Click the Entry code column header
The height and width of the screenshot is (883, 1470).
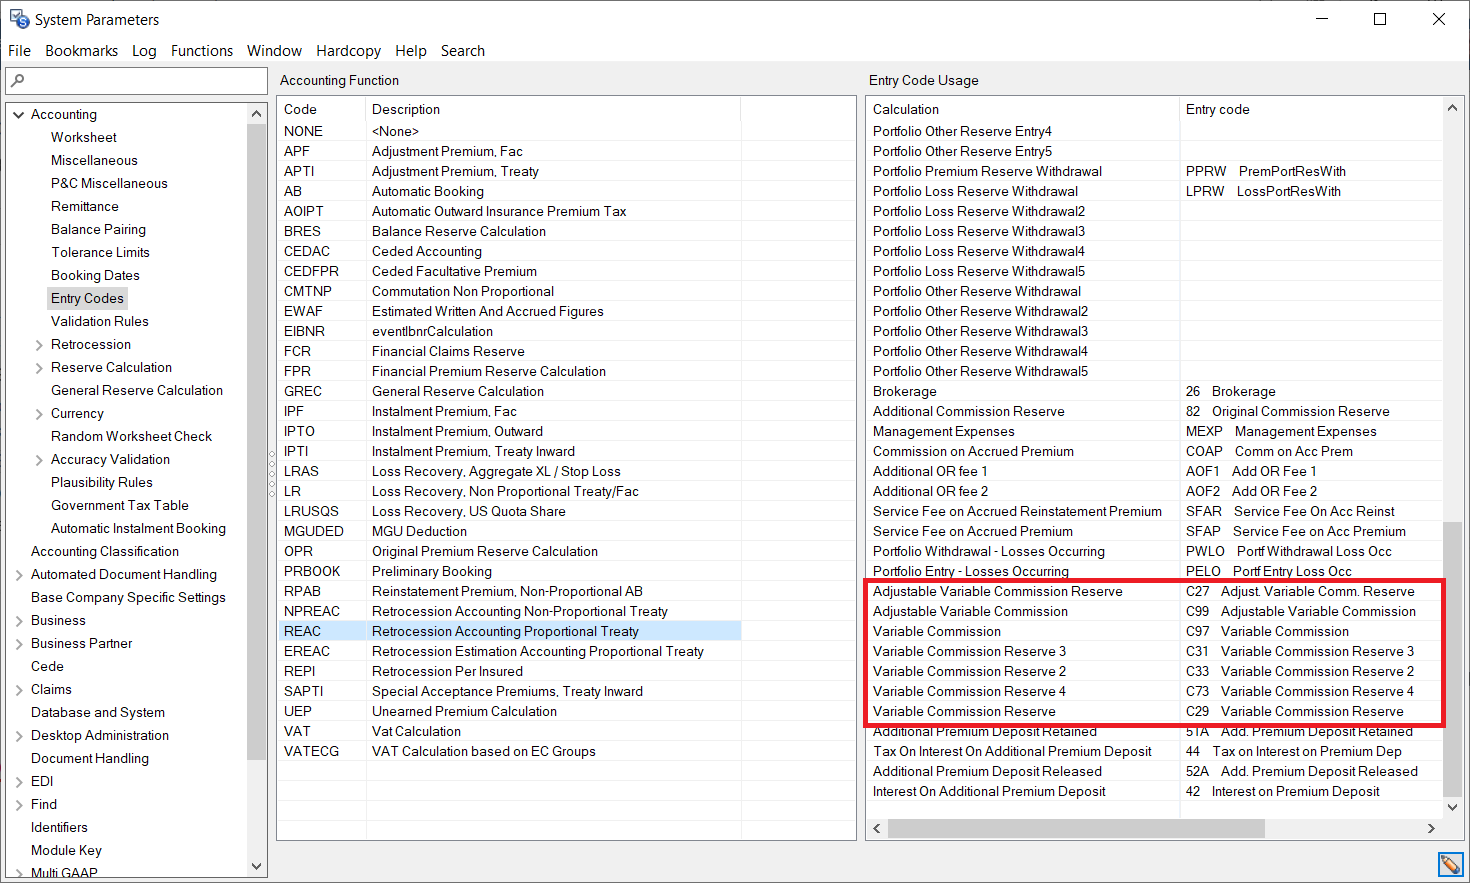(x=1217, y=109)
